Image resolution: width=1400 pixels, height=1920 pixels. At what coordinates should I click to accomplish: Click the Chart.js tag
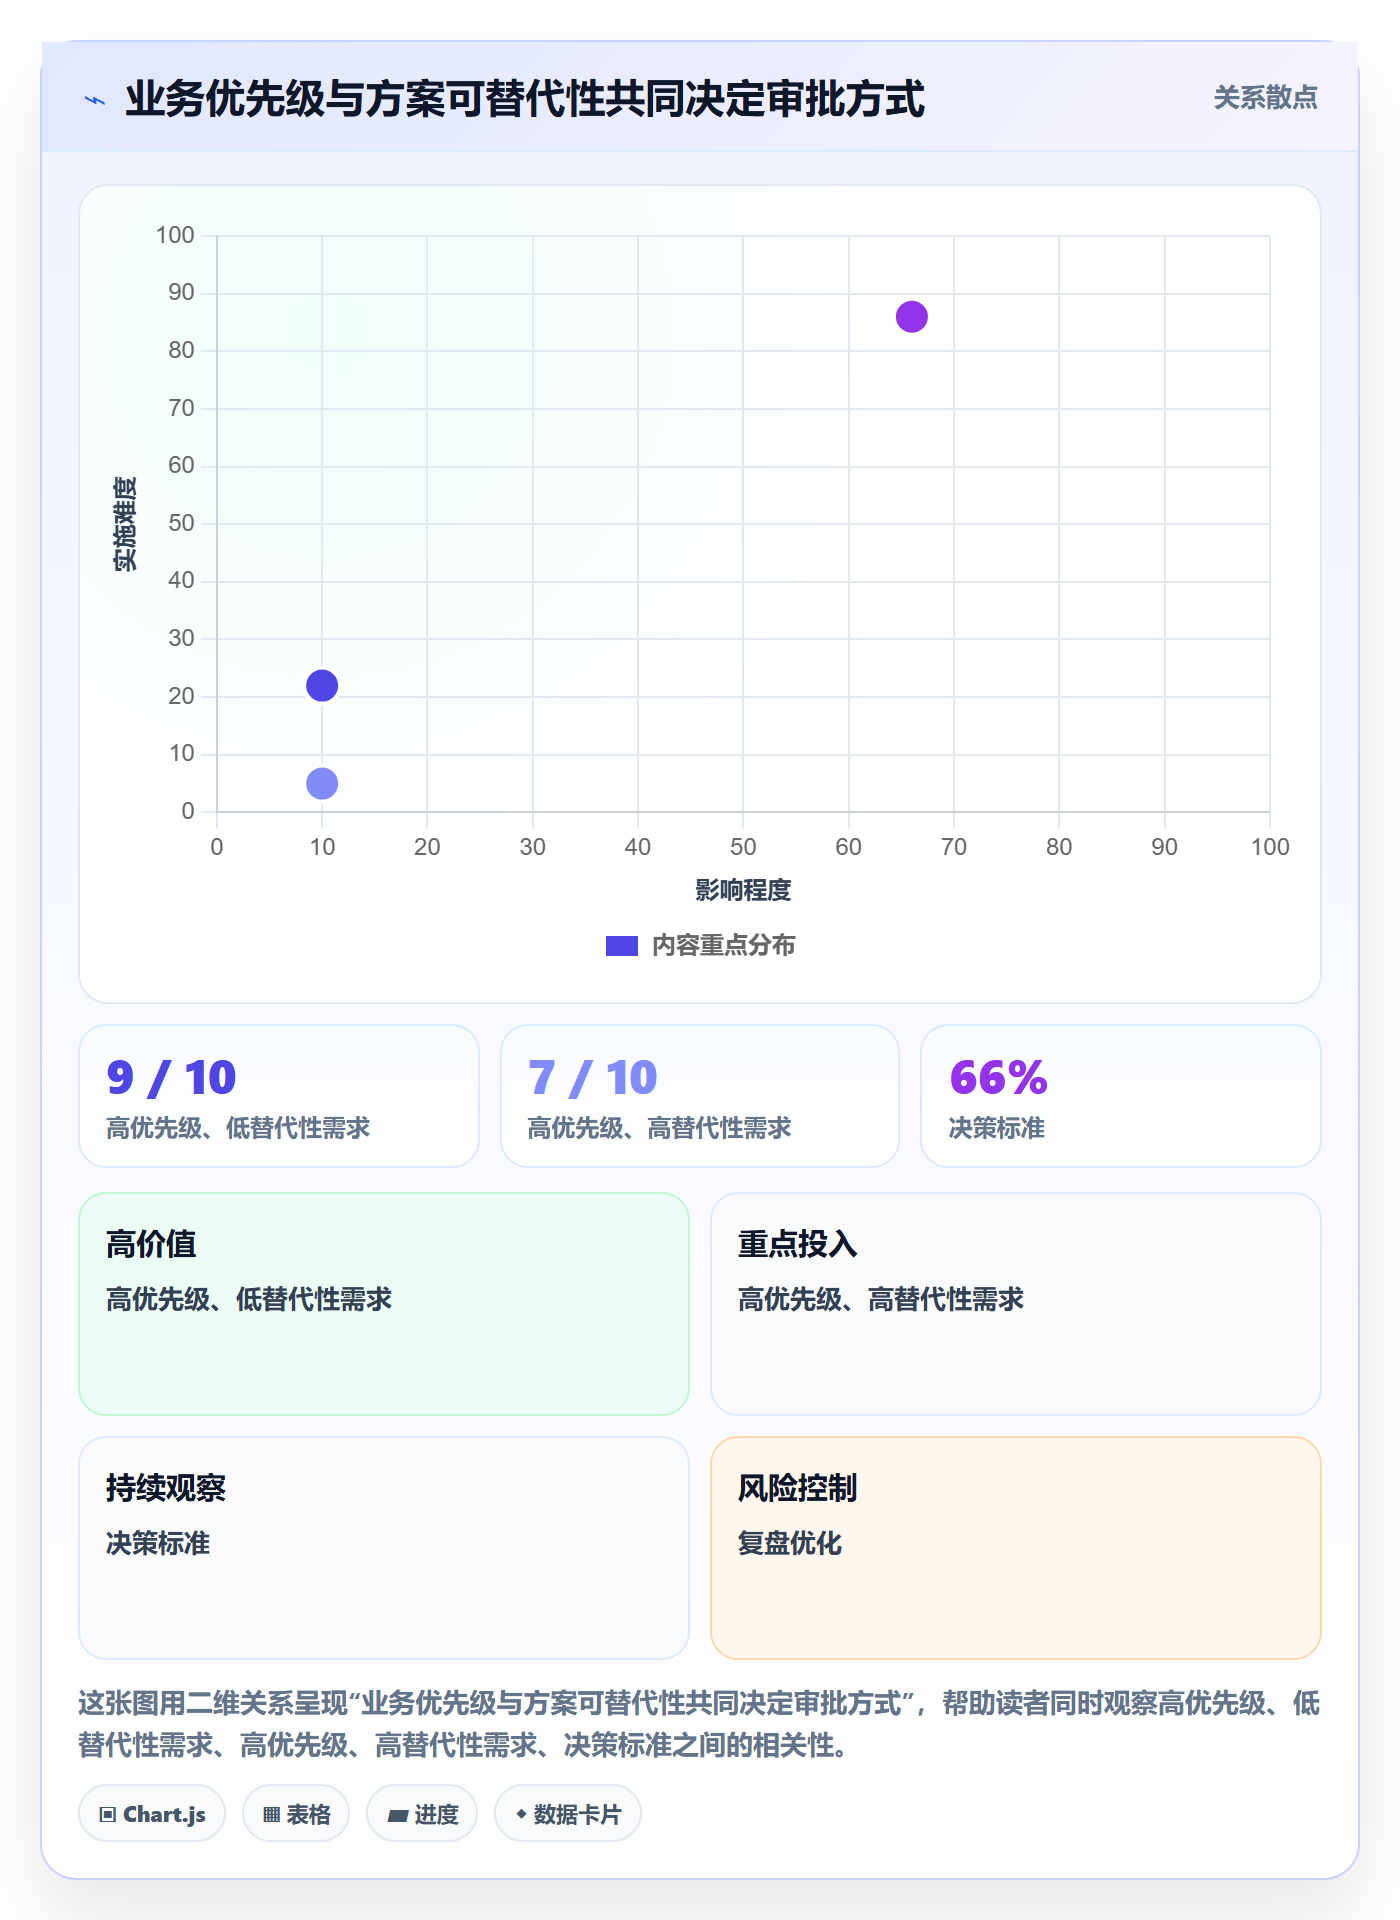pos(152,1814)
